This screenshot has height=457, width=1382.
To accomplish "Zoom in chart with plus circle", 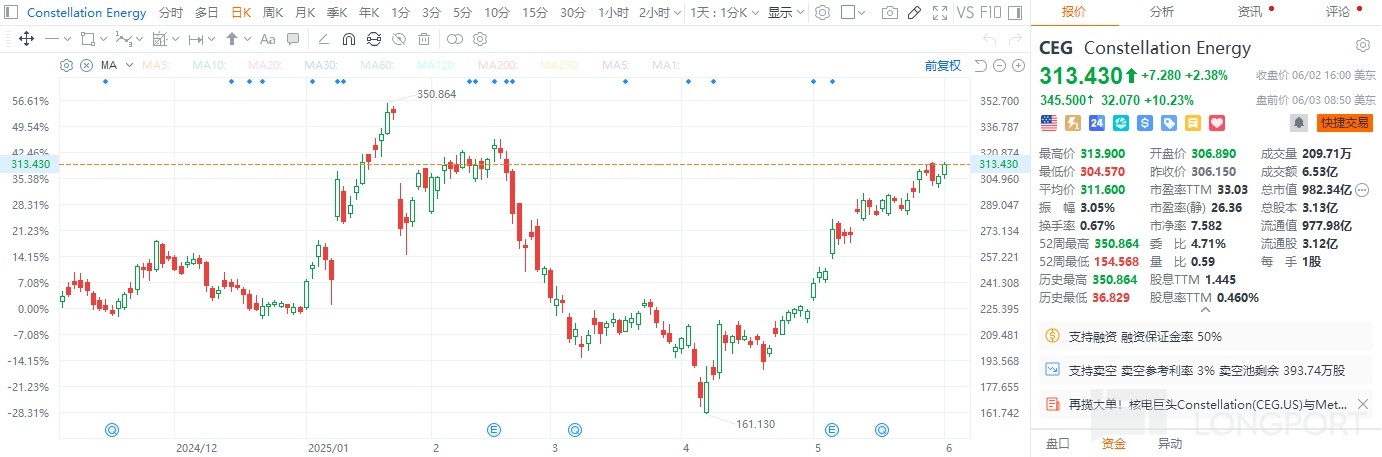I will (x=1018, y=65).
